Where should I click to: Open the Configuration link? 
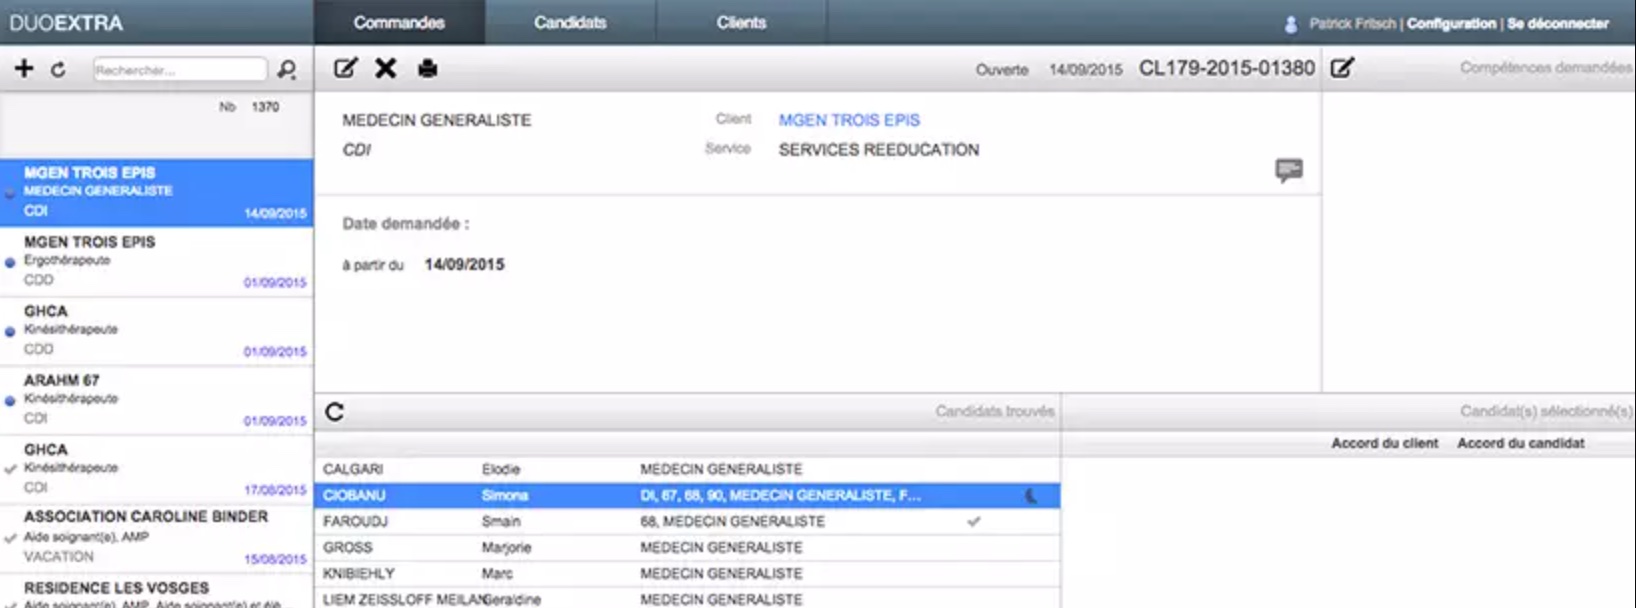(x=1451, y=23)
